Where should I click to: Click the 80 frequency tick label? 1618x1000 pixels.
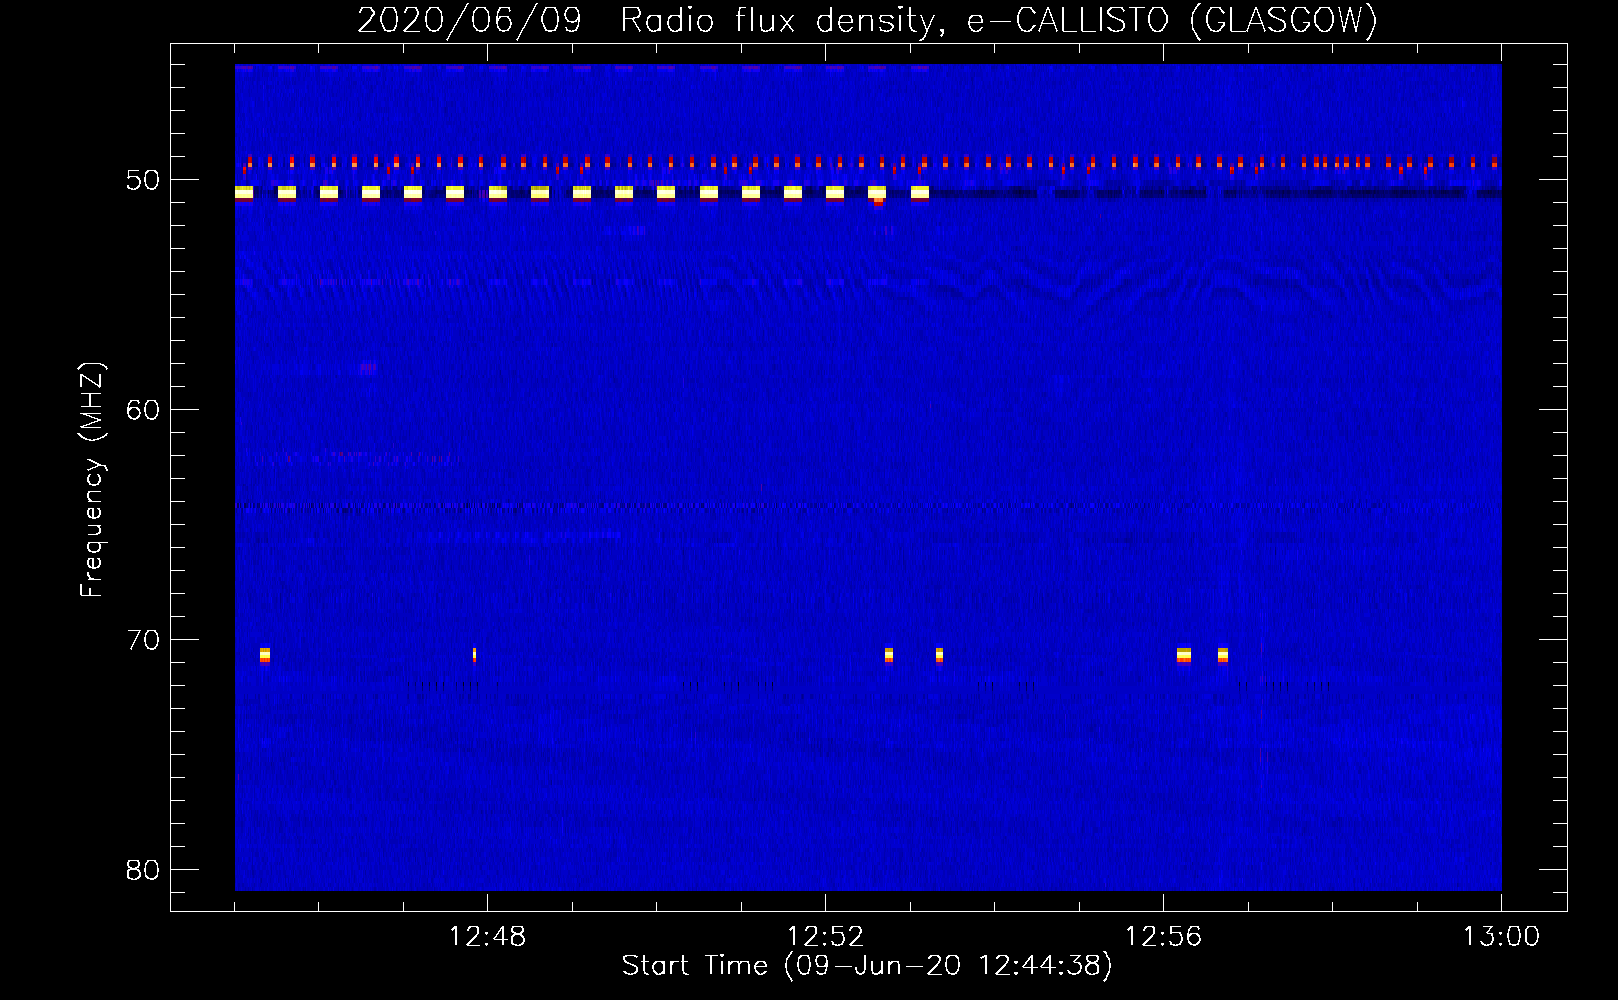[x=143, y=870]
